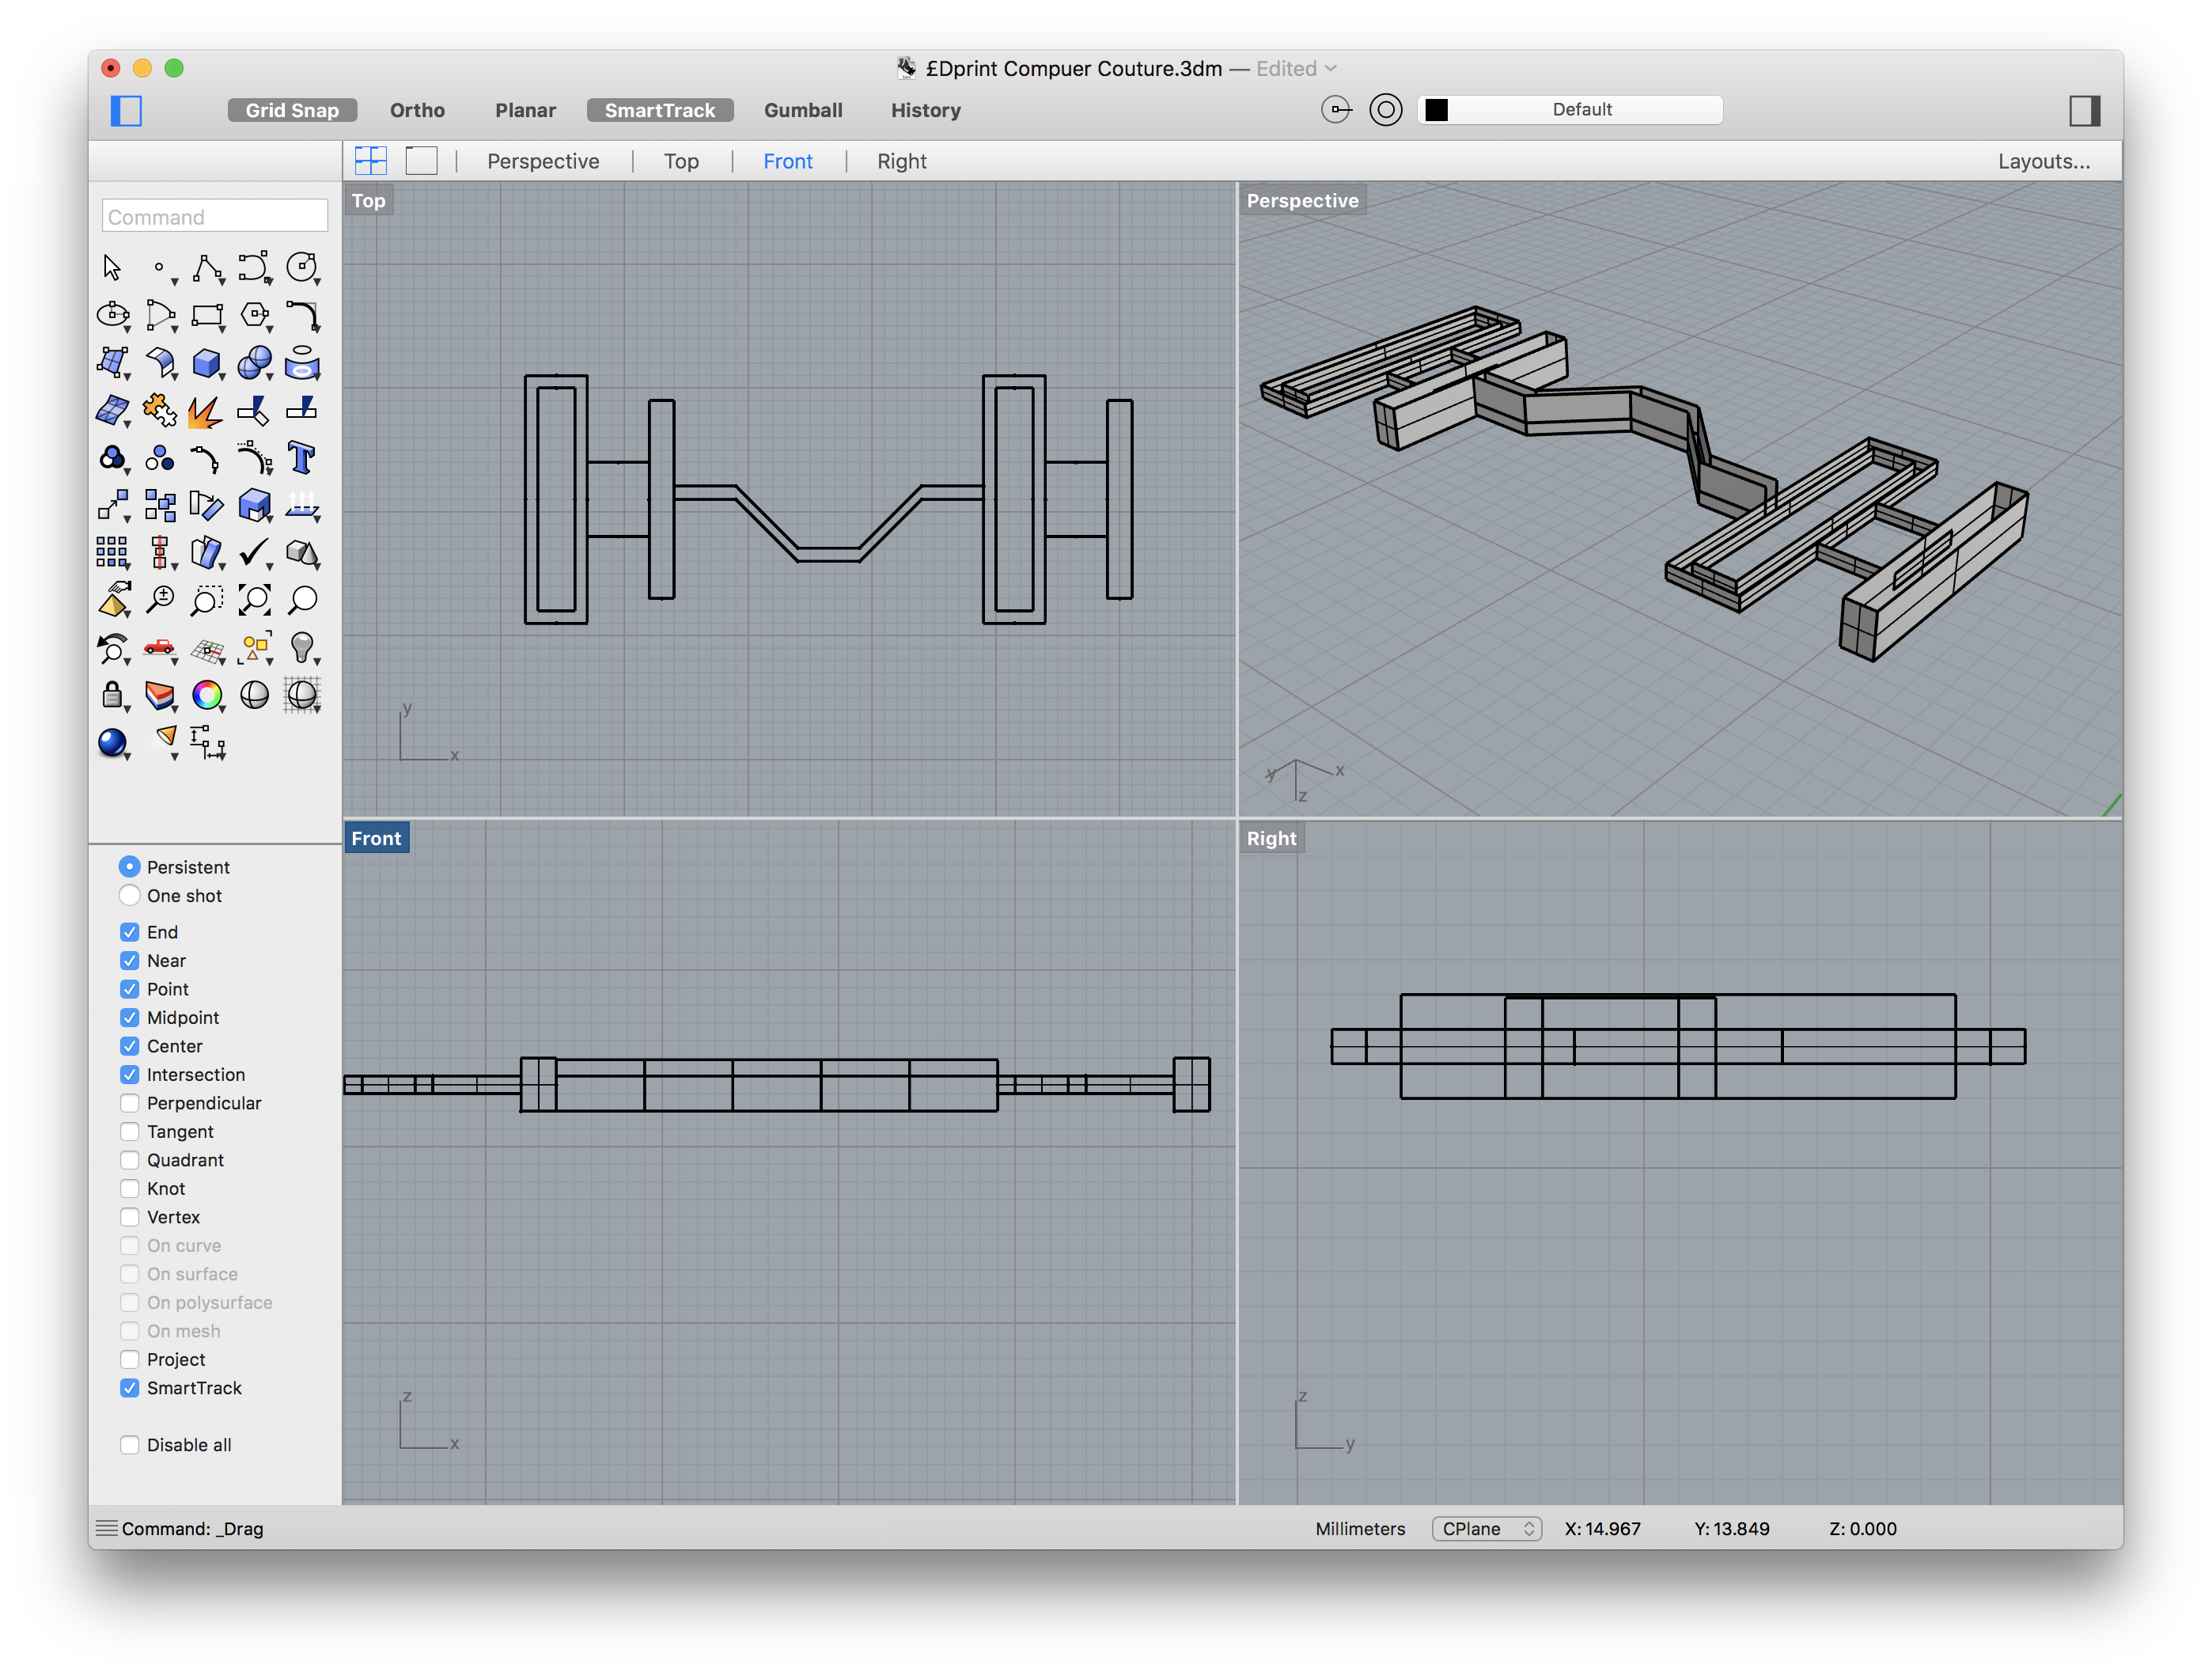
Task: Select the One shot radio button
Action: coord(130,896)
